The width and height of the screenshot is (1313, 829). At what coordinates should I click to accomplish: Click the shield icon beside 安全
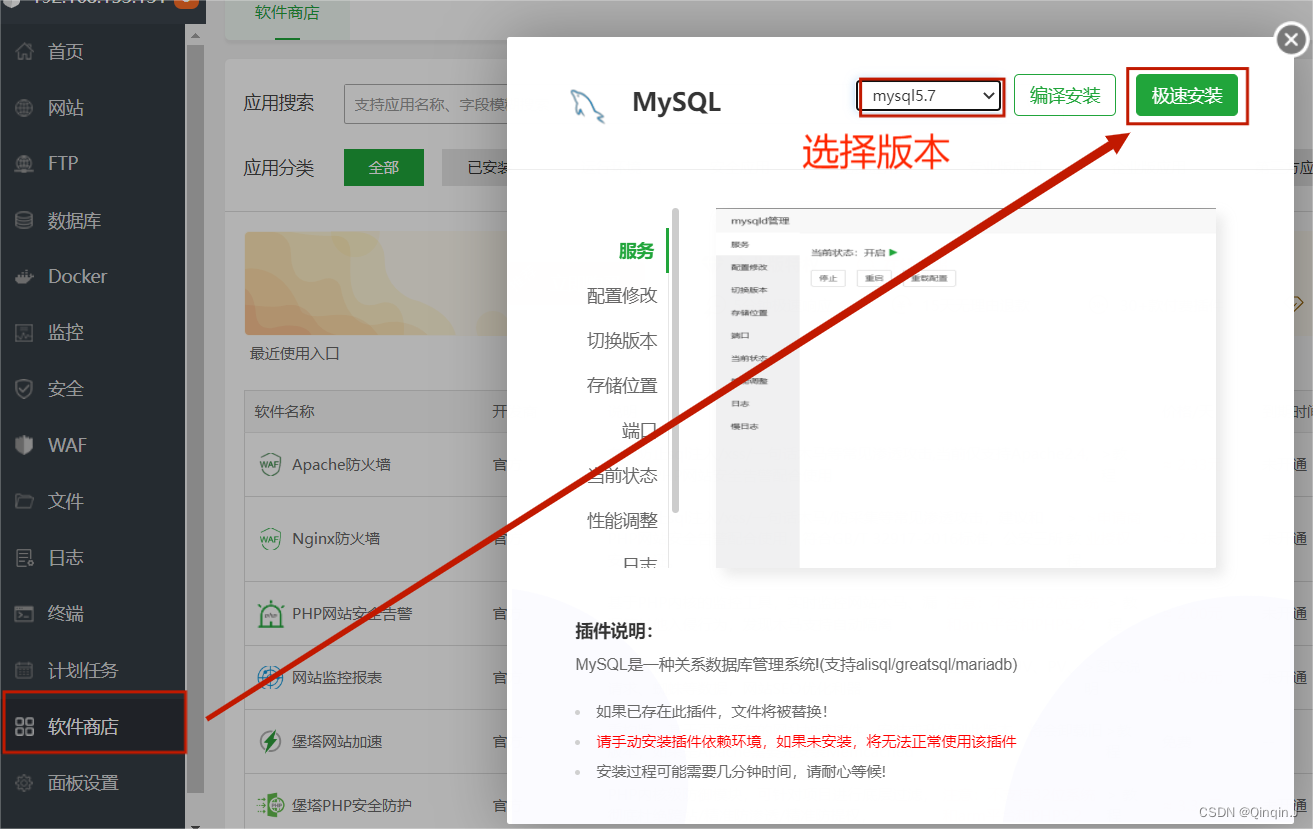click(25, 389)
